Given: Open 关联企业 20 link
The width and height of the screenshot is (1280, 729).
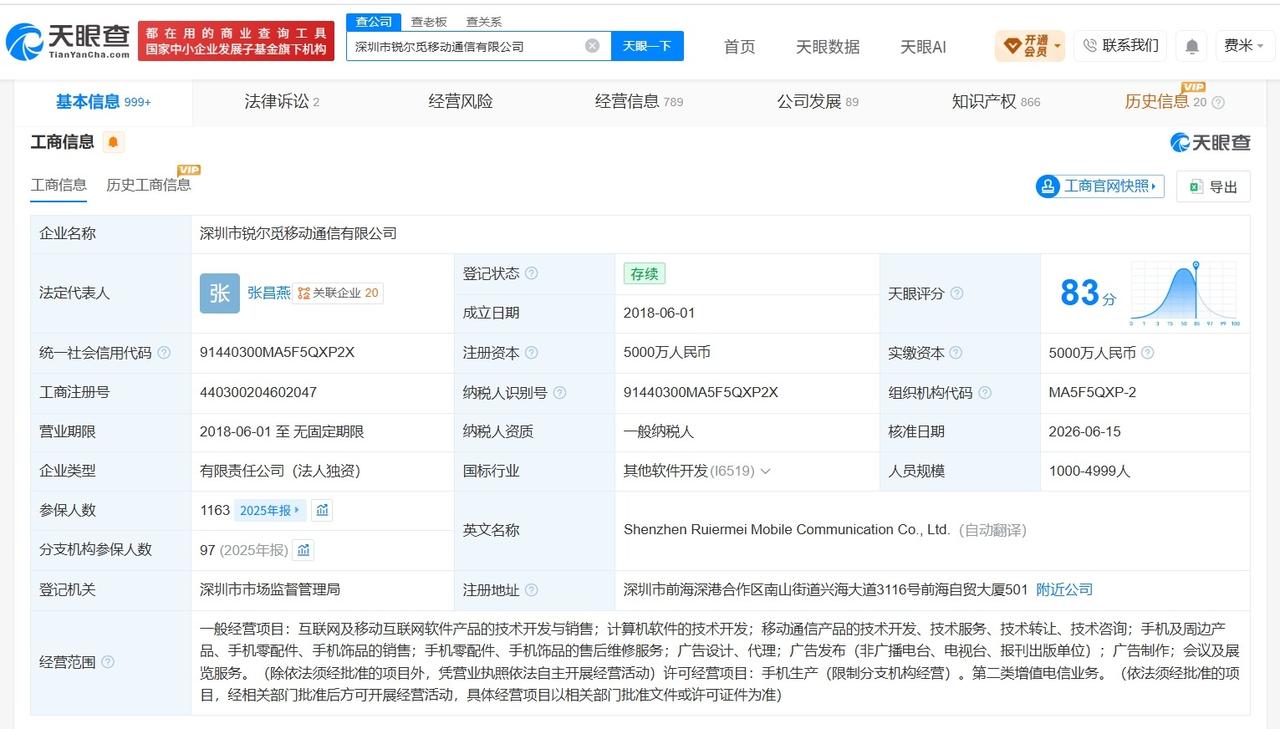Looking at the screenshot, I should pos(339,293).
